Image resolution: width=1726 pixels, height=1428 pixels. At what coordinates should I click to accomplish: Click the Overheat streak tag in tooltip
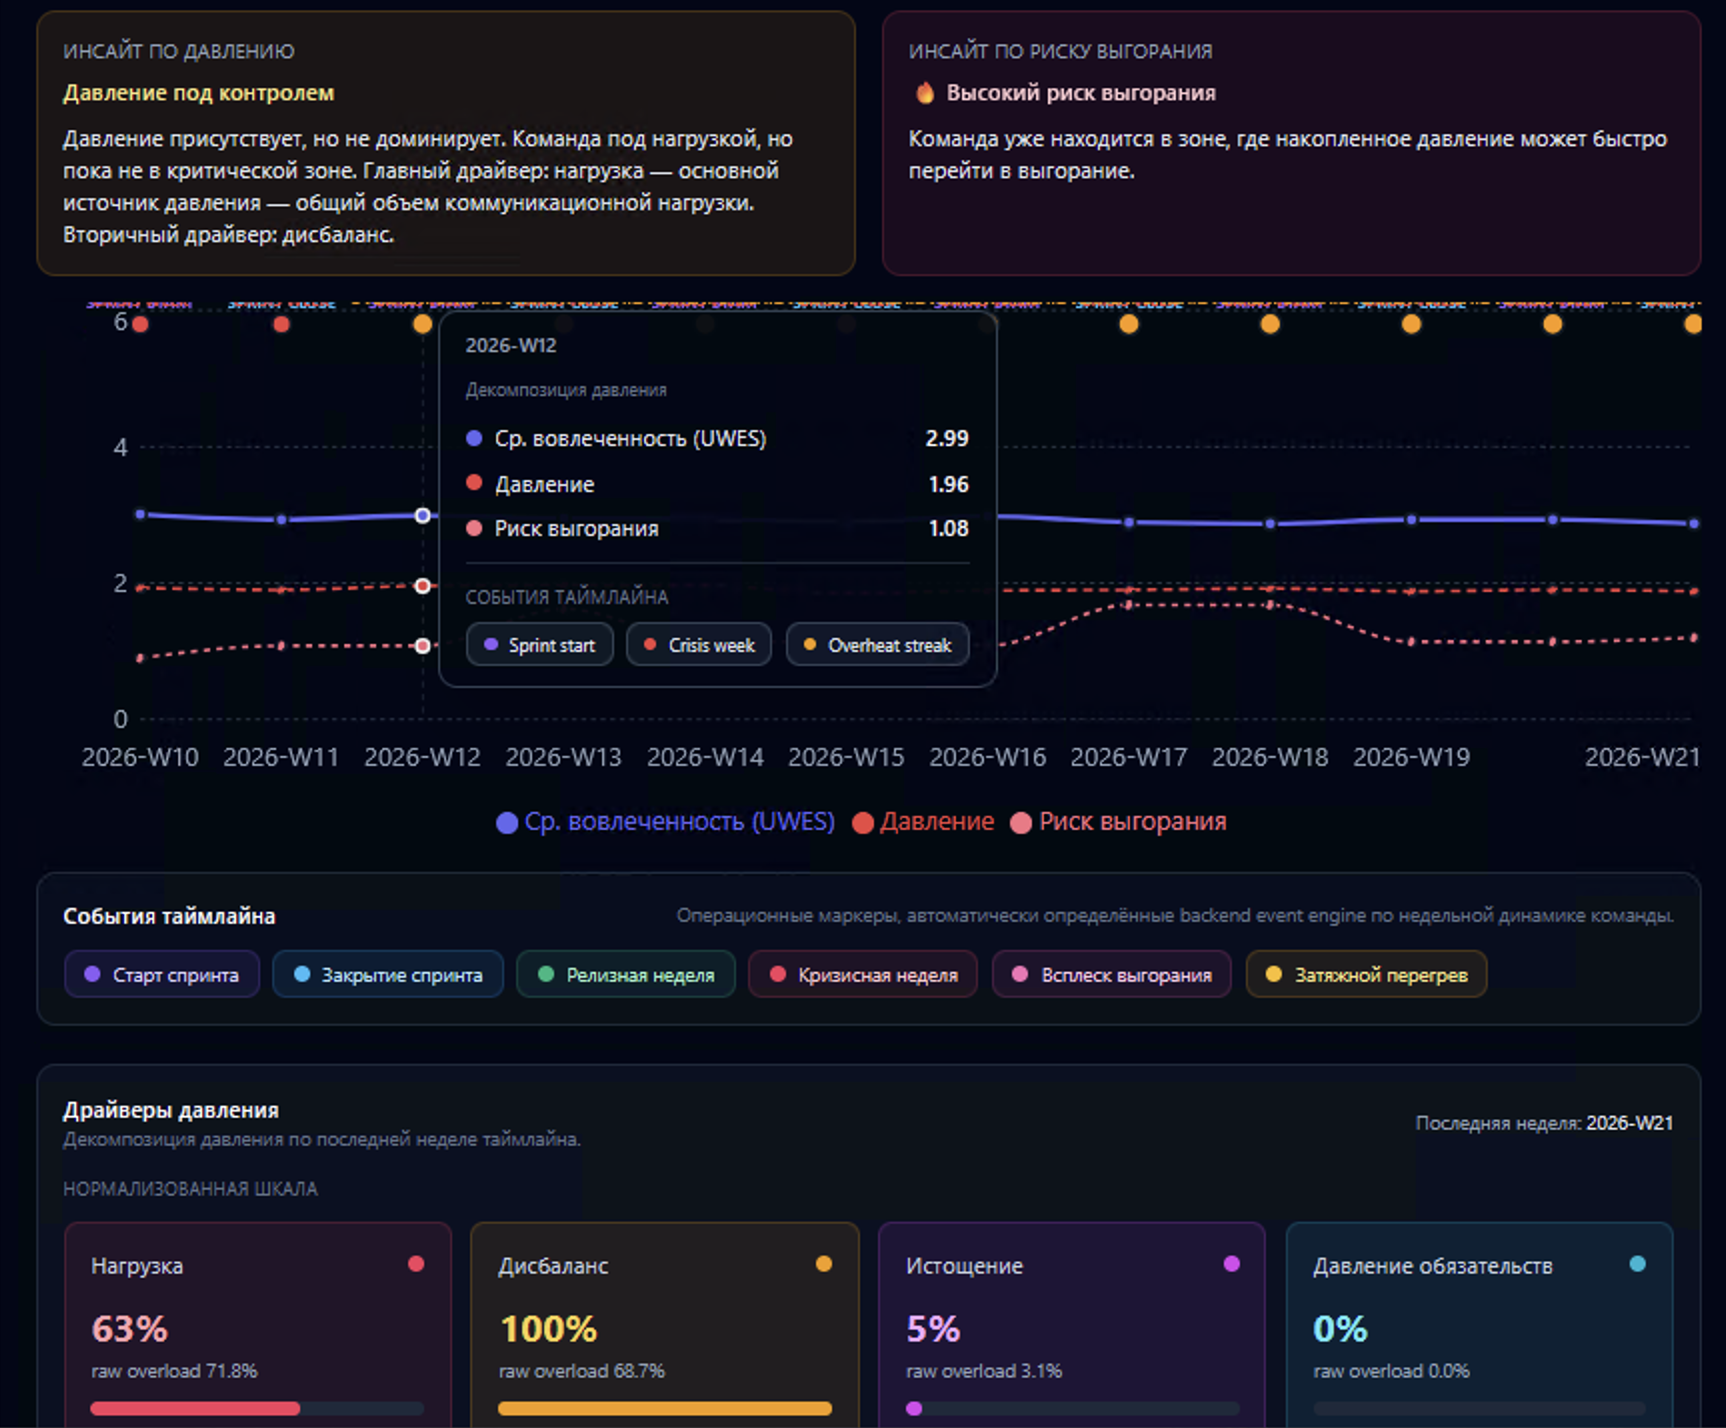(878, 645)
